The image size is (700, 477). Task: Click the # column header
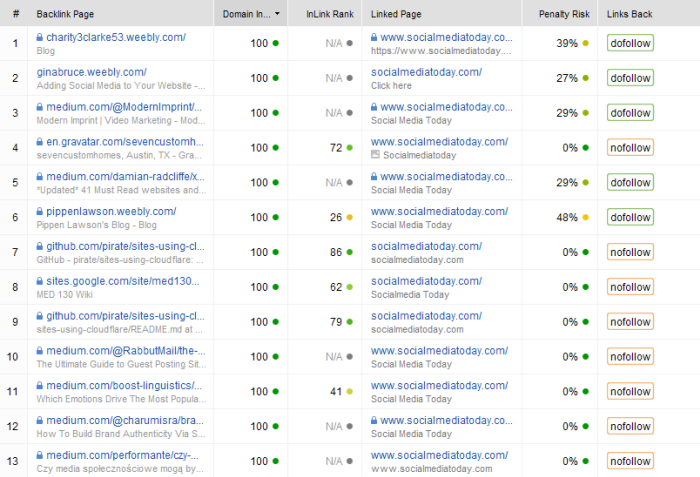point(16,14)
